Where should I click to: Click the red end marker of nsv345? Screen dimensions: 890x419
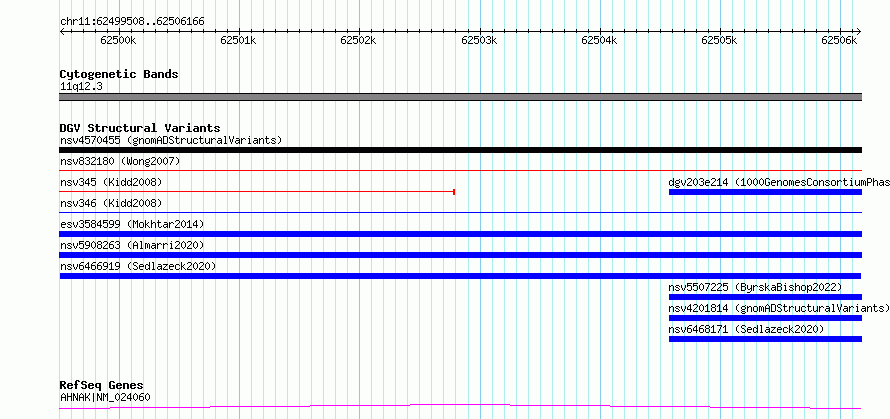pos(454,192)
